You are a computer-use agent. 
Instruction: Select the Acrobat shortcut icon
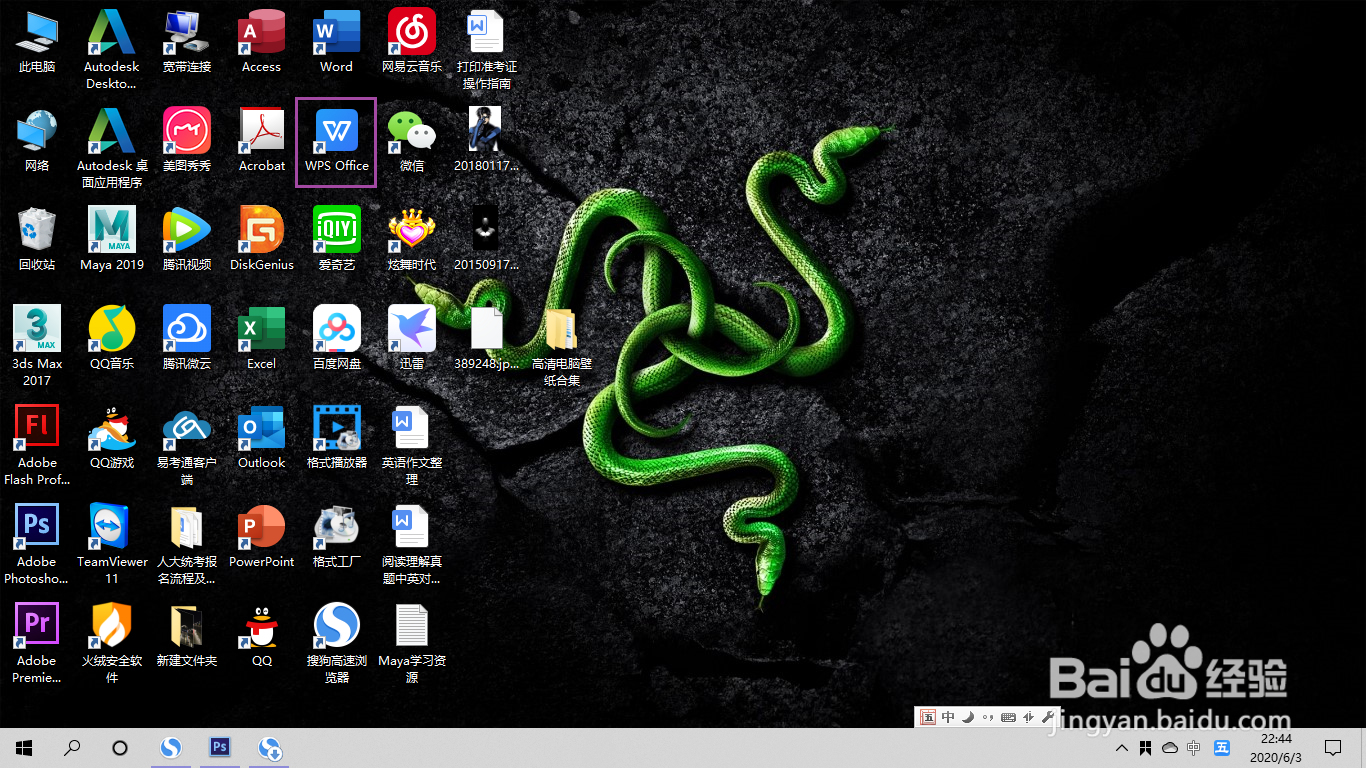pos(262,141)
